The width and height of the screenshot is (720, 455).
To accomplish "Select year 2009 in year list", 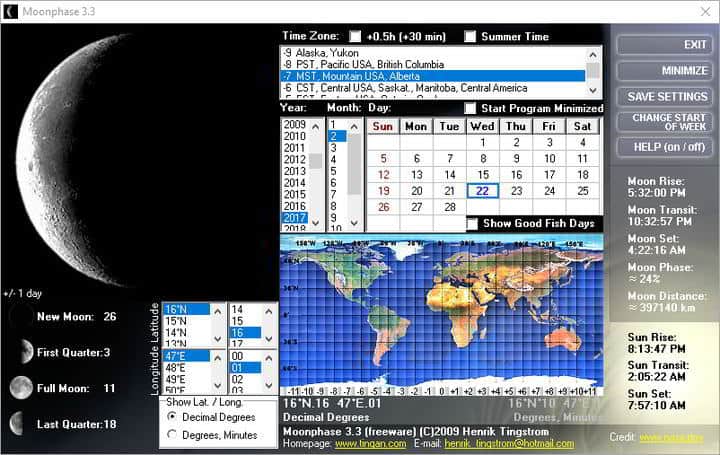I will (295, 124).
